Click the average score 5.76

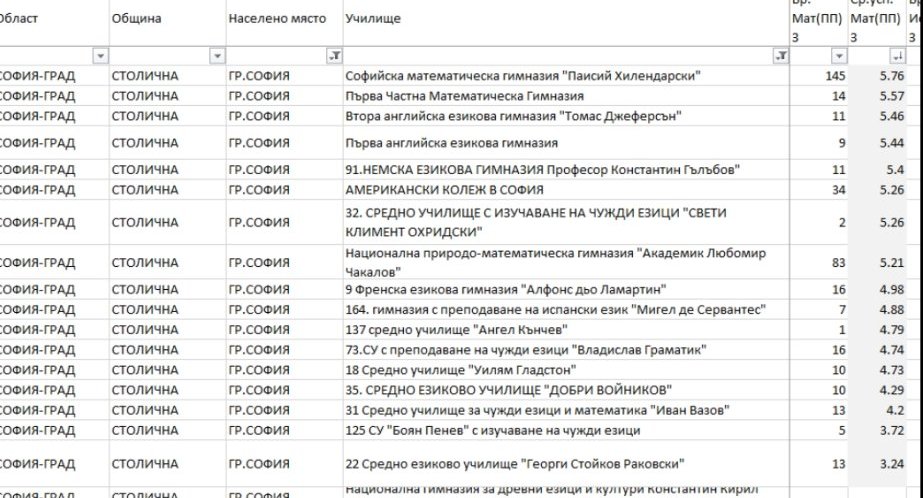coord(892,76)
